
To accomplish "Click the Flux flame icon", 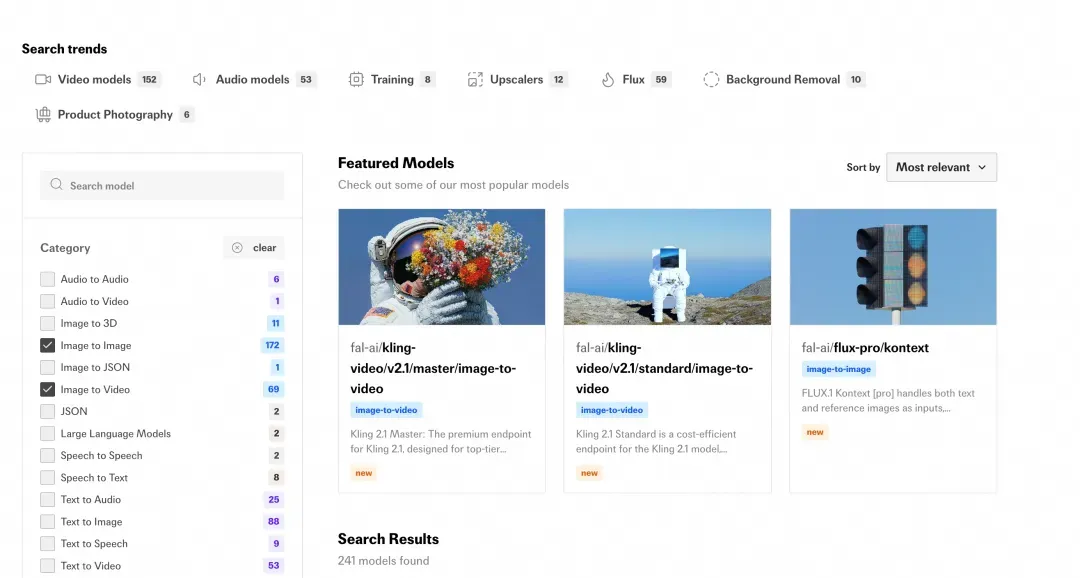I will tap(608, 79).
